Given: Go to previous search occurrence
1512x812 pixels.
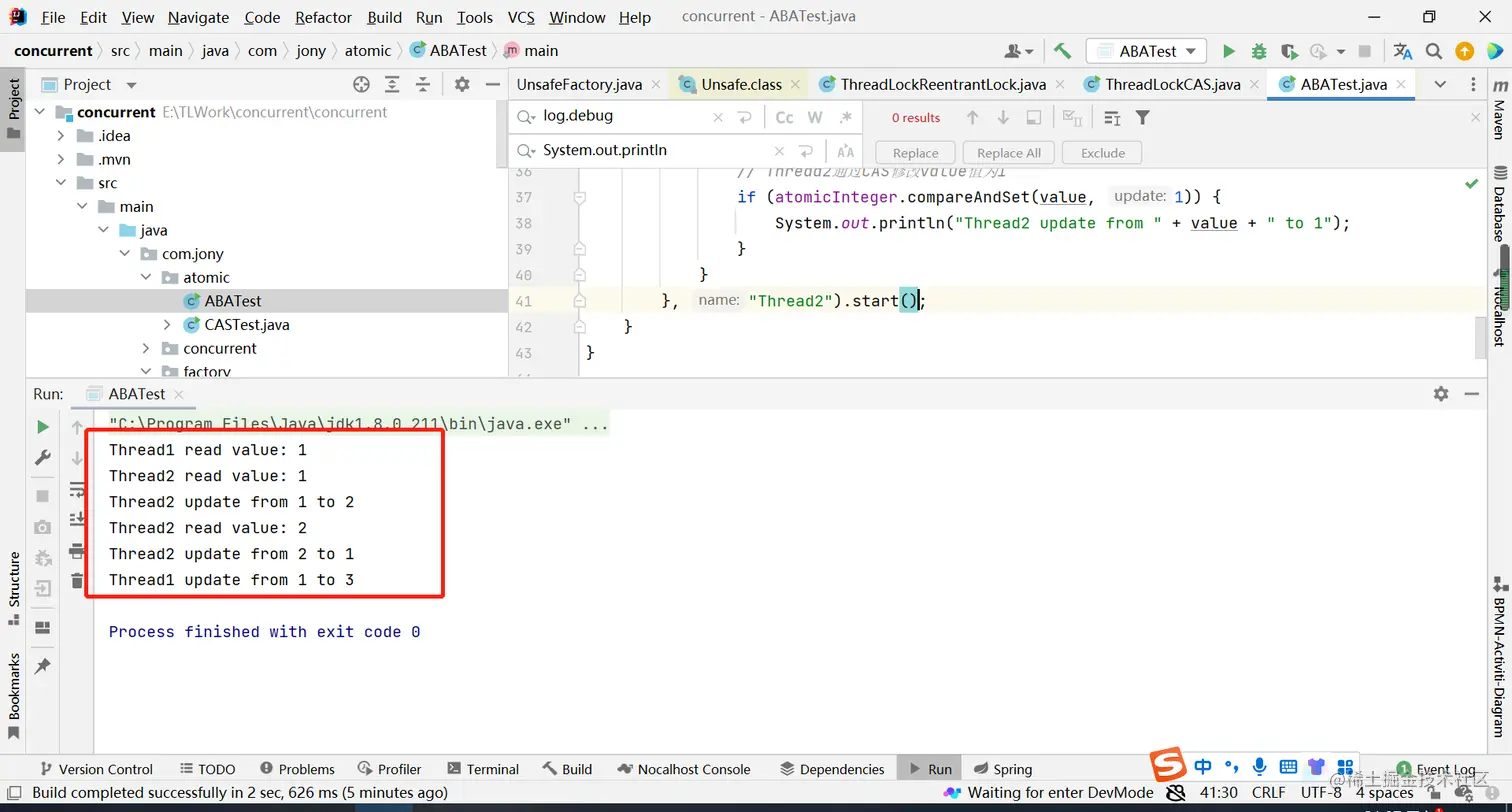Looking at the screenshot, I should 972,118.
